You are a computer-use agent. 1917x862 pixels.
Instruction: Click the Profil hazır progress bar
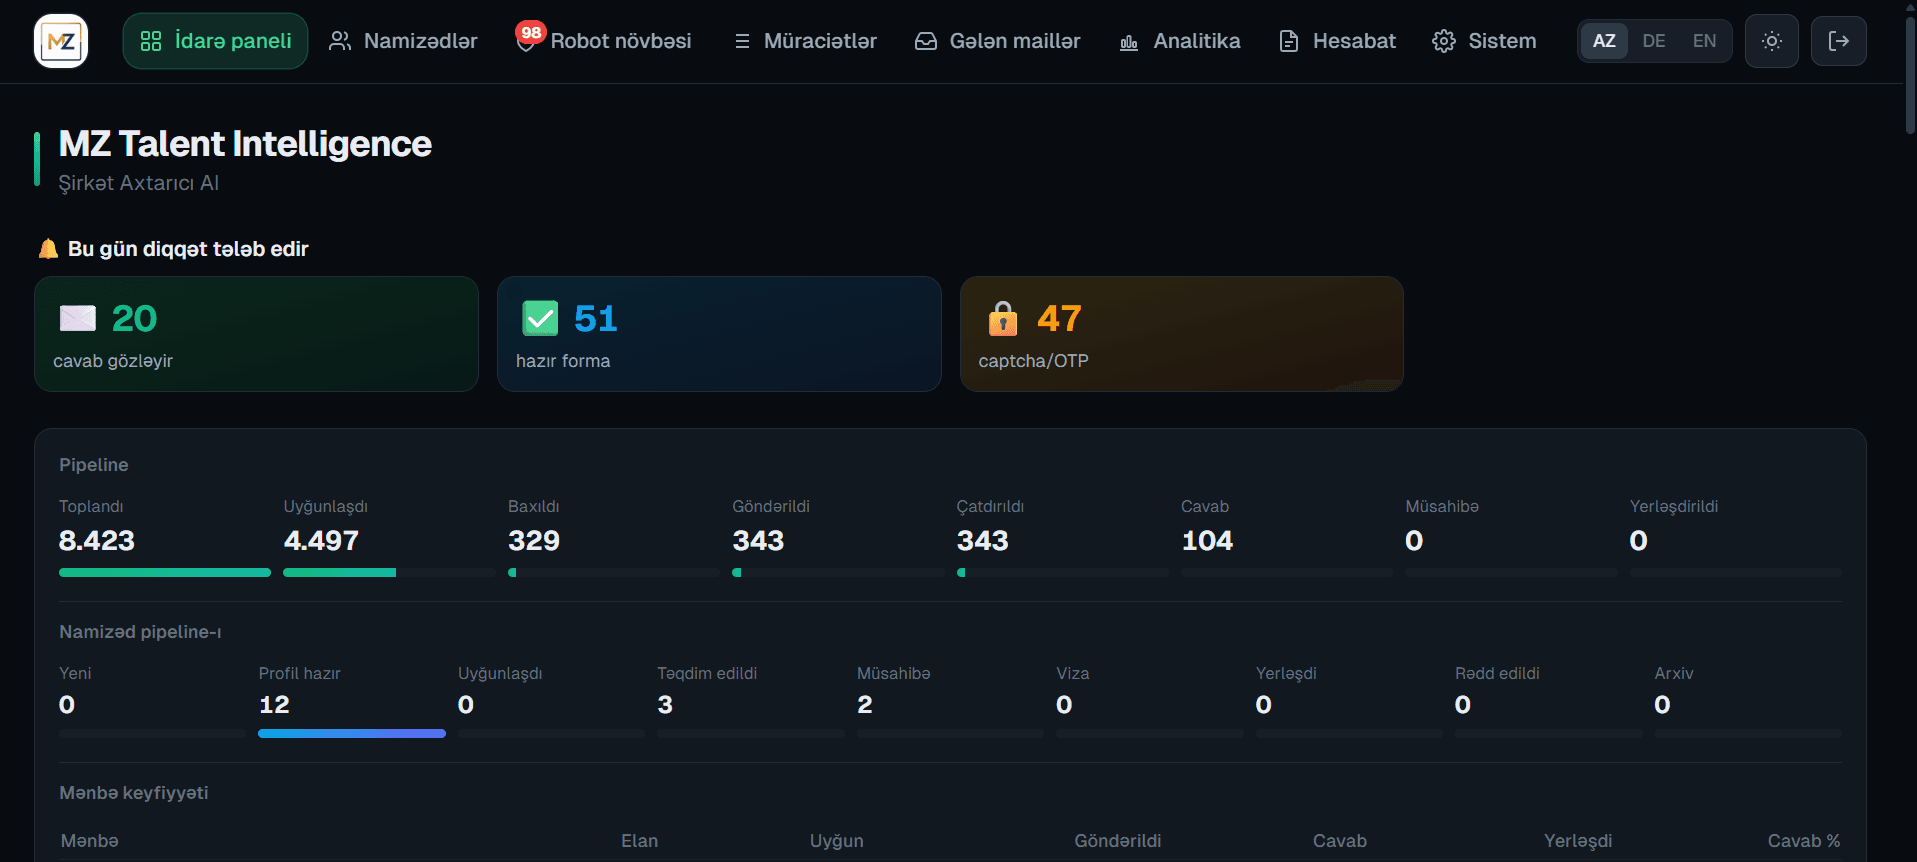(x=352, y=734)
